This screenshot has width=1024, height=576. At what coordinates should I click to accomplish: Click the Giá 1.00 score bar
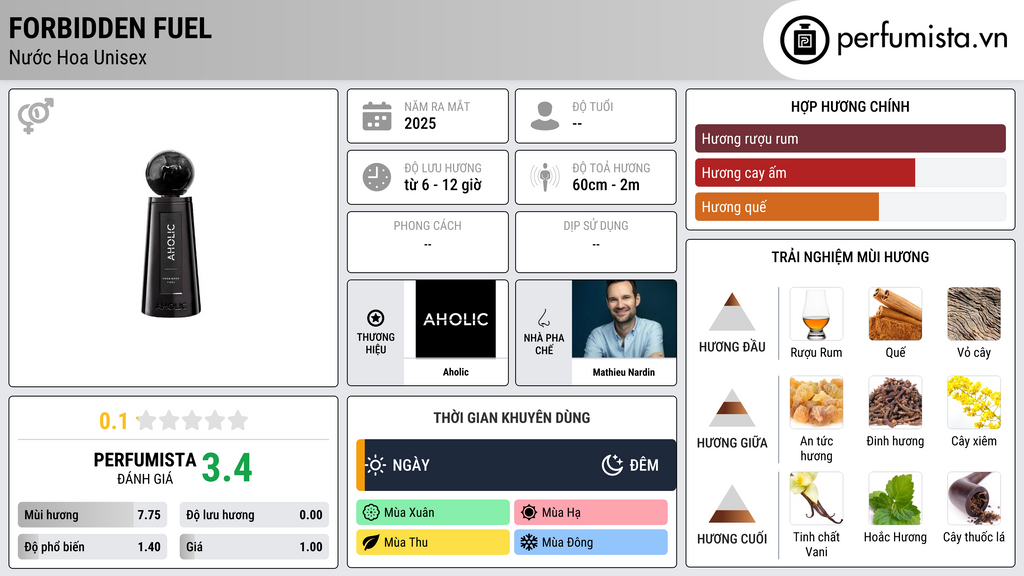[254, 547]
